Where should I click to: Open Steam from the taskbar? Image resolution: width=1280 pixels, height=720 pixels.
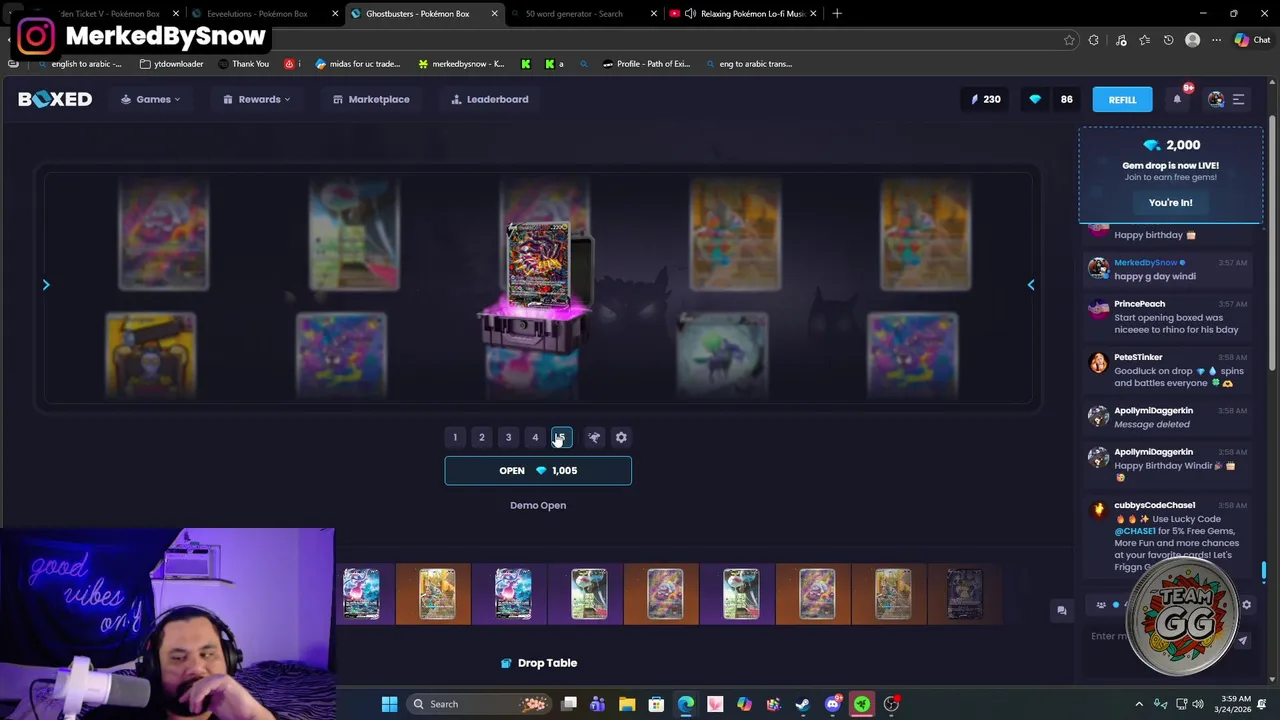pos(803,704)
